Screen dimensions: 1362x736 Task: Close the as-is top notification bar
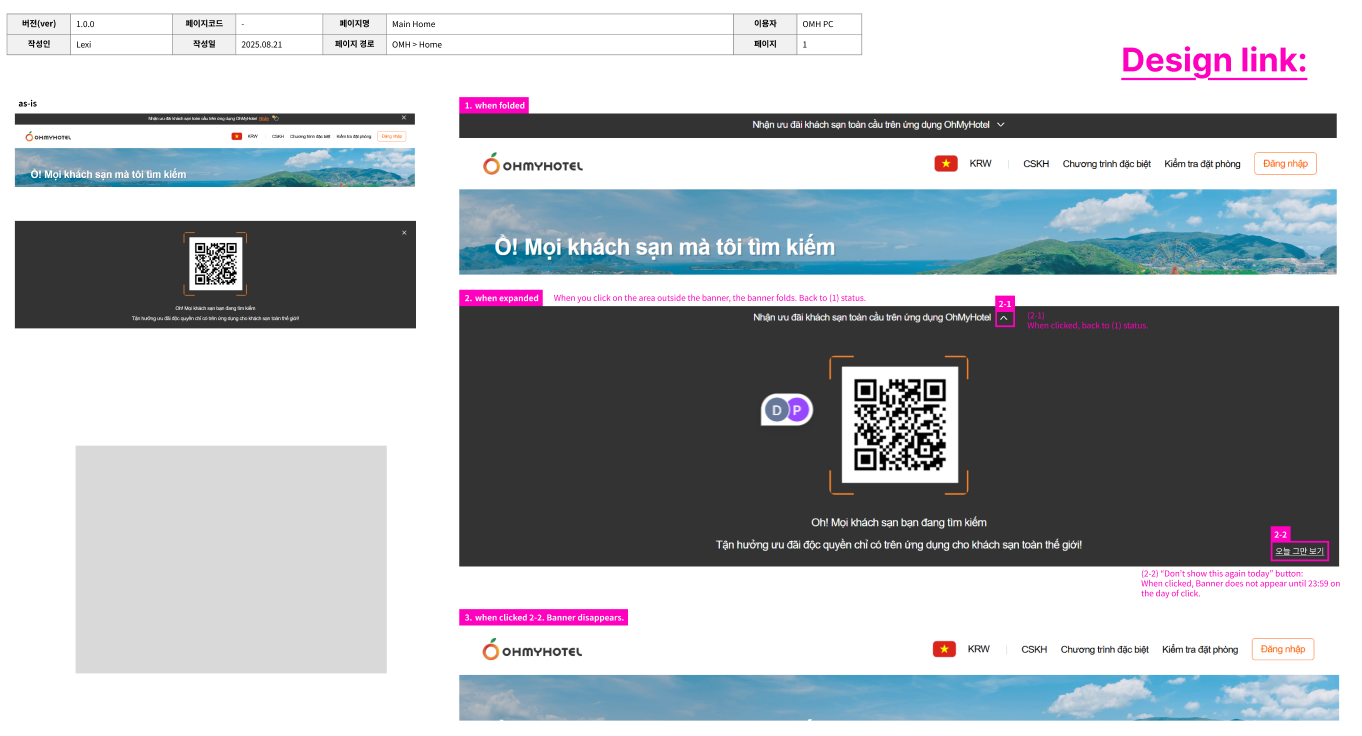(404, 118)
